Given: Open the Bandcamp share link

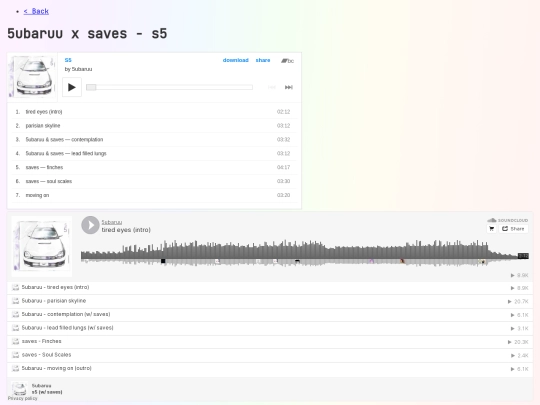Looking at the screenshot, I should pyautogui.click(x=263, y=60).
